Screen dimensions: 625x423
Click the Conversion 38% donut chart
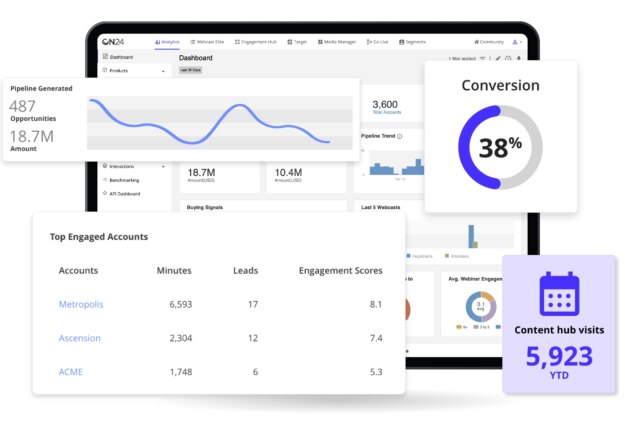coord(500,148)
